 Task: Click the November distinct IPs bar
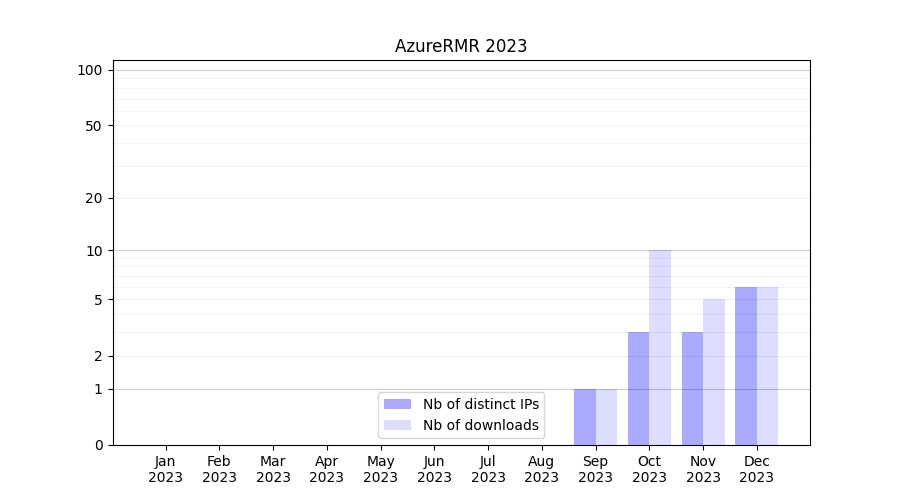692,388
